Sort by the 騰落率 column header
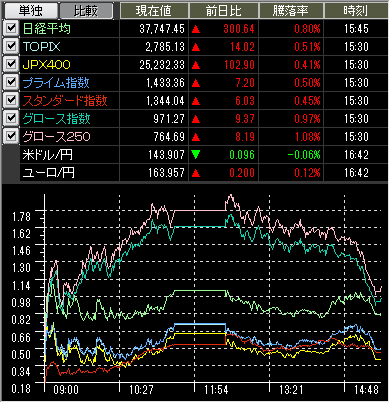Screen dimensions: 390x403 pyautogui.click(x=291, y=11)
